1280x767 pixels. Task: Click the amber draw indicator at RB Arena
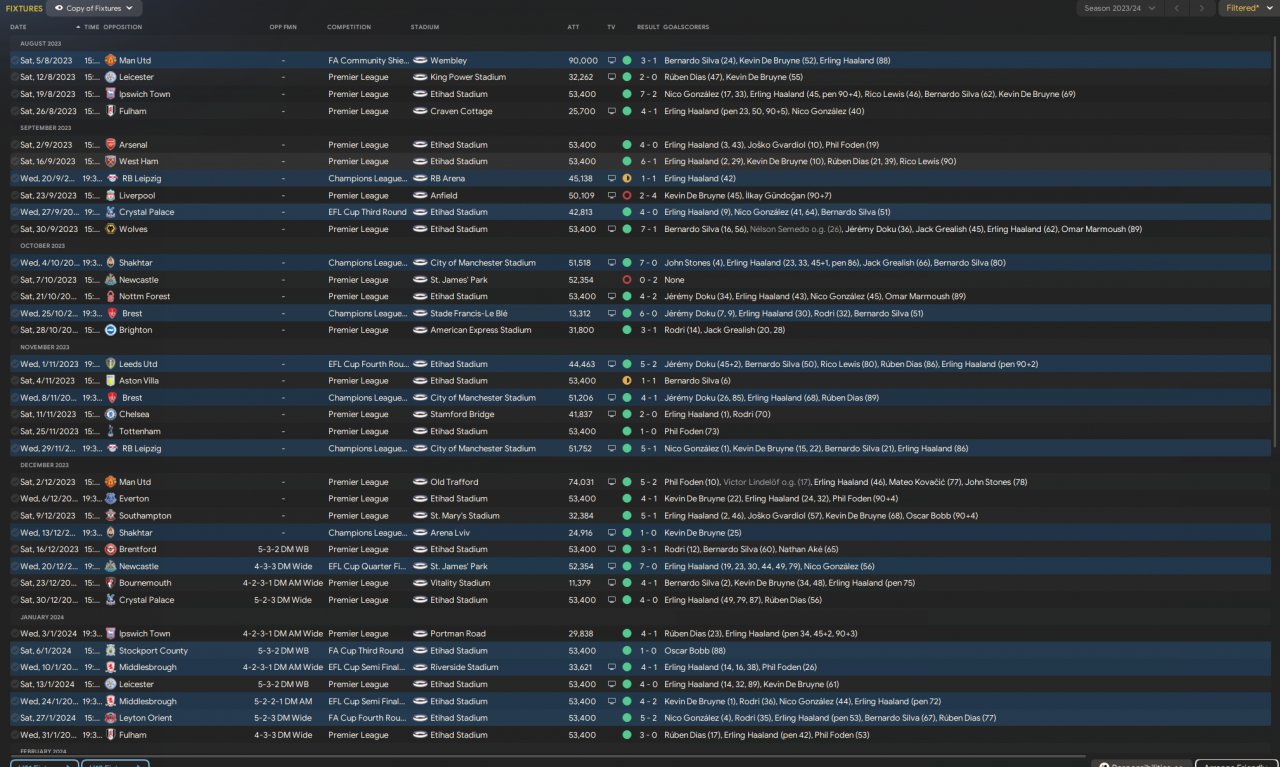[627, 178]
